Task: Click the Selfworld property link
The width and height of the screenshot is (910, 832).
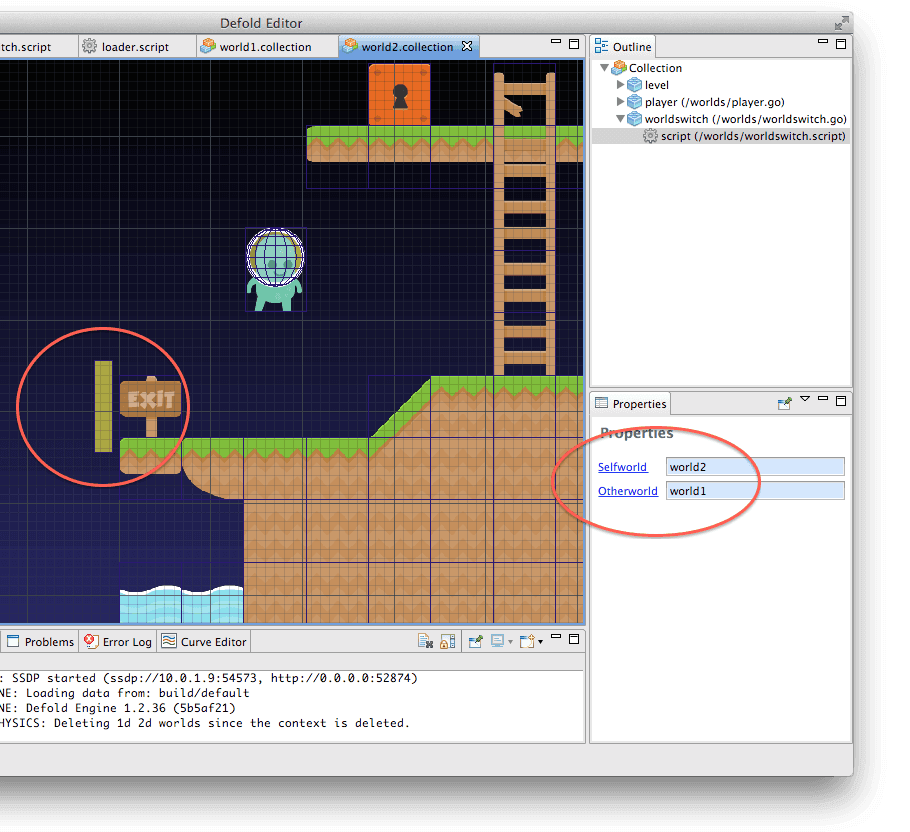Action: tap(622, 467)
